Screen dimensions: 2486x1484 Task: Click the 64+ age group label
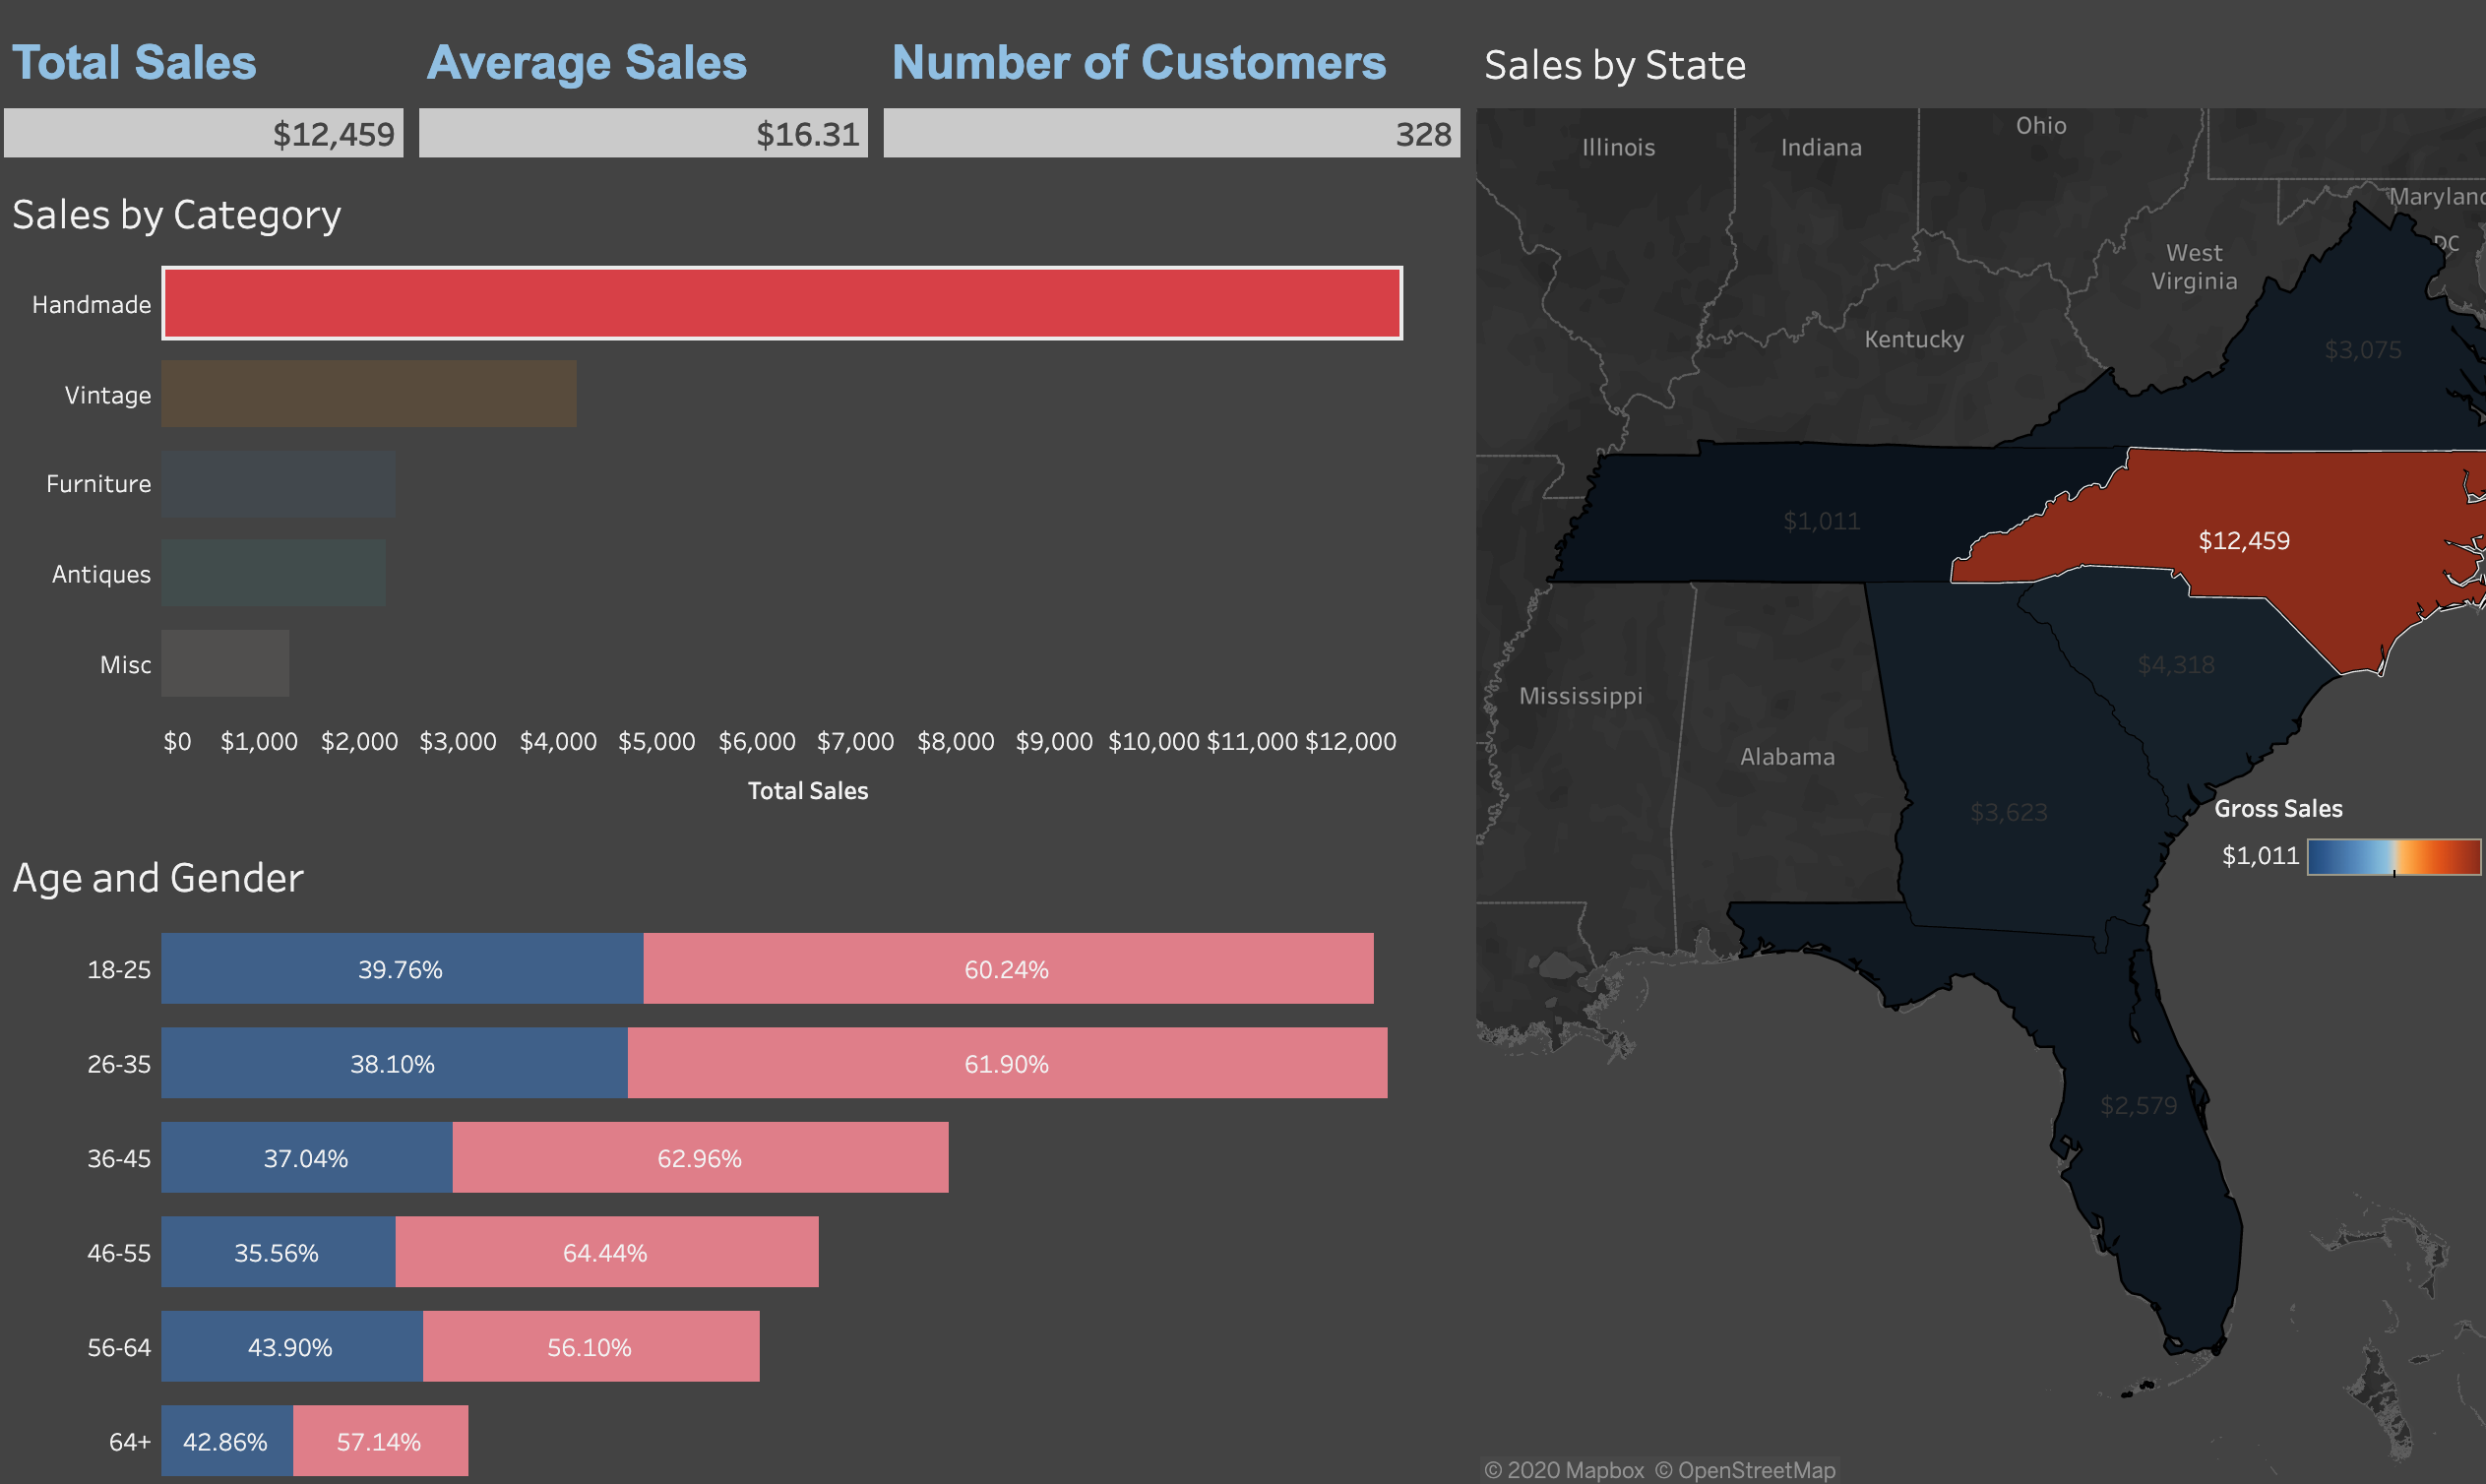coord(129,1442)
